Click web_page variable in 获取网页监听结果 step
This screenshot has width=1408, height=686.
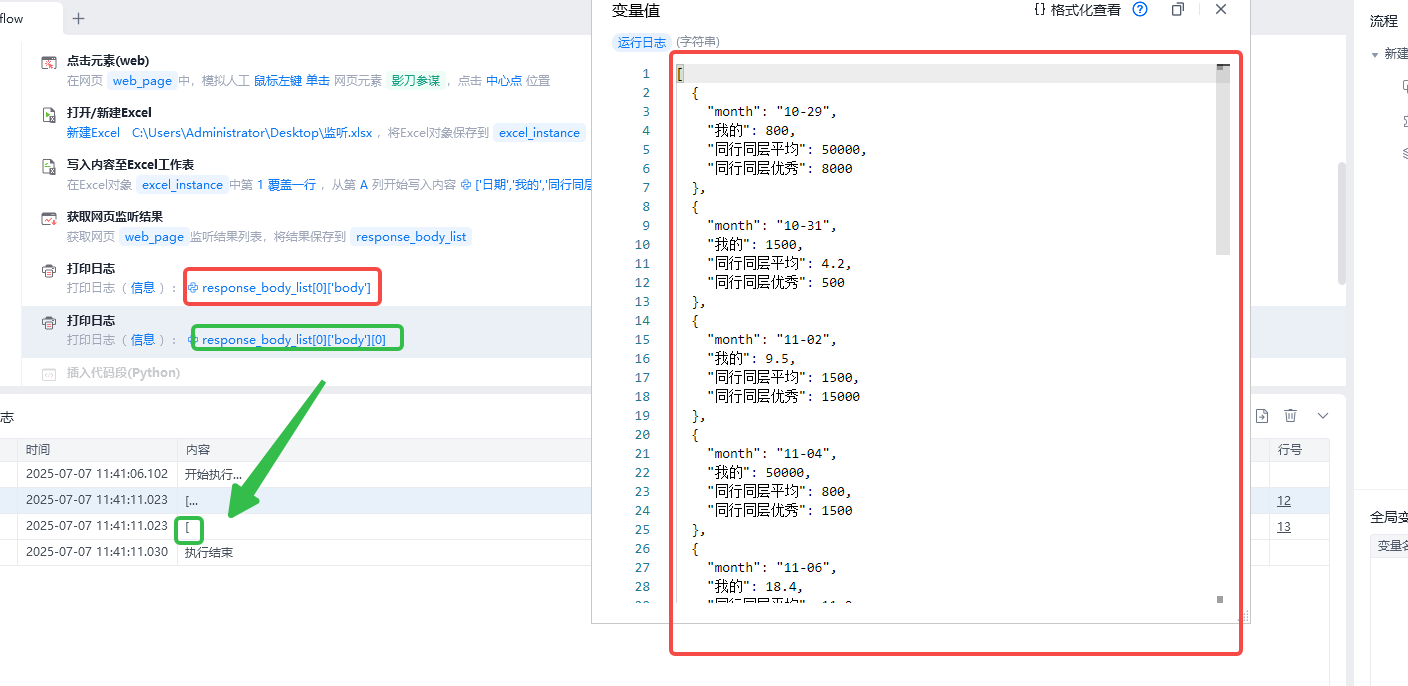(154, 237)
